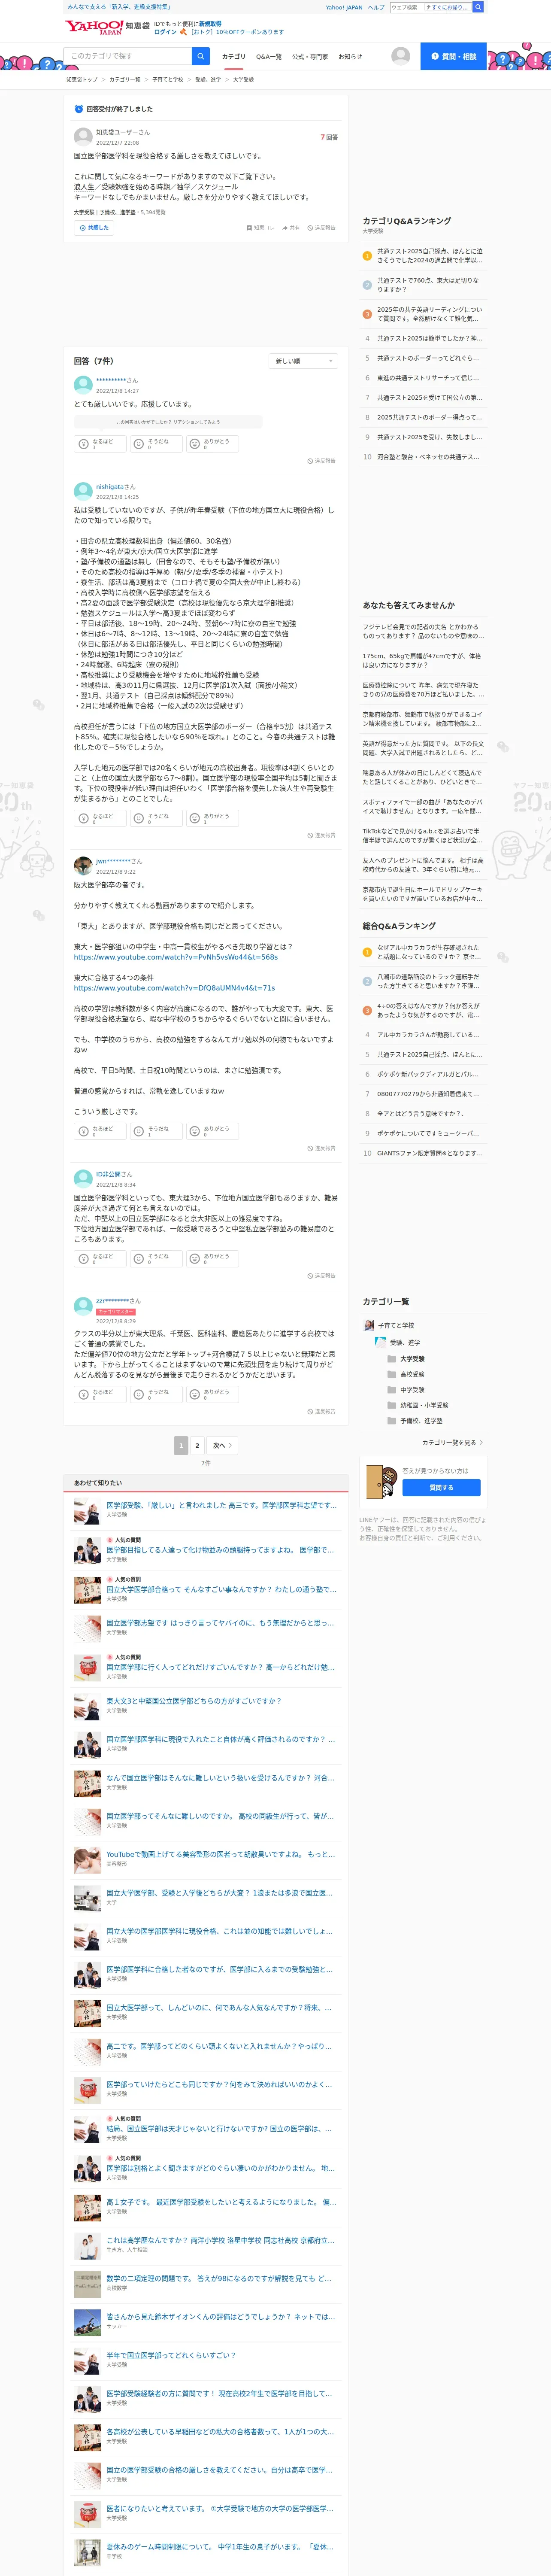Click the 中学受験 folder icon
Image resolution: width=551 pixels, height=2576 pixels.
coord(392,1390)
